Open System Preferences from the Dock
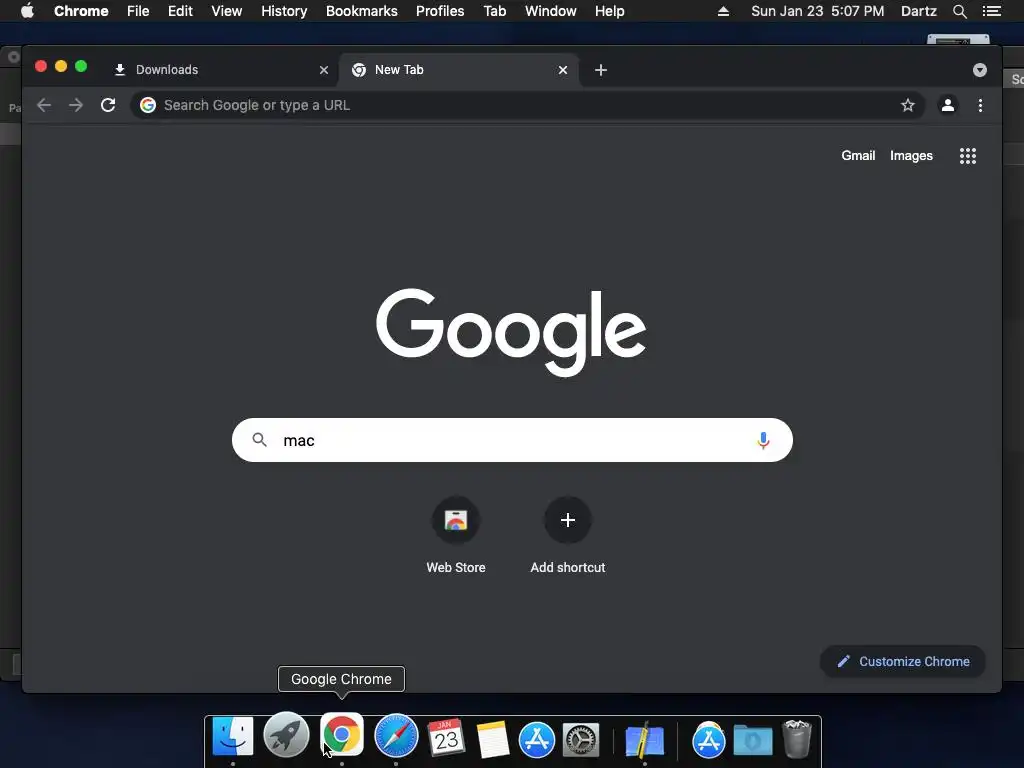The image size is (1024, 768). pos(581,740)
